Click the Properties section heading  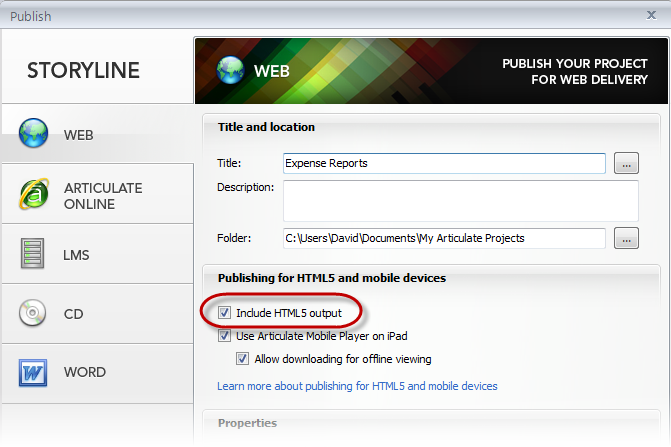pyautogui.click(x=247, y=423)
